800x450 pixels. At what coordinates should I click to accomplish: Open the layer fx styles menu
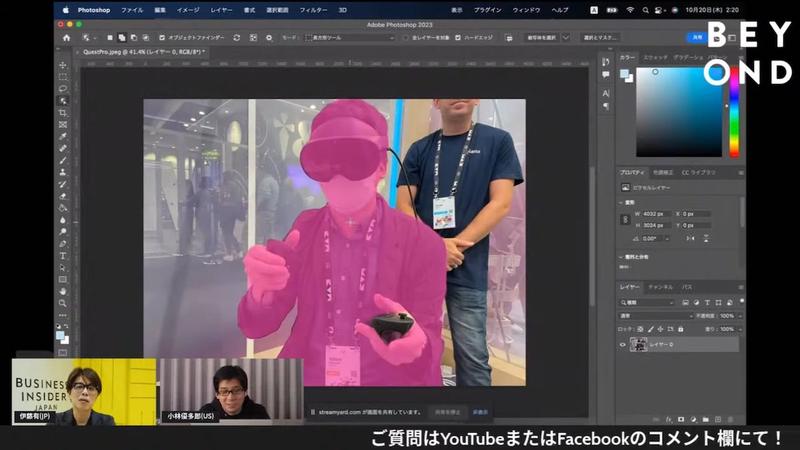[x=668, y=419]
